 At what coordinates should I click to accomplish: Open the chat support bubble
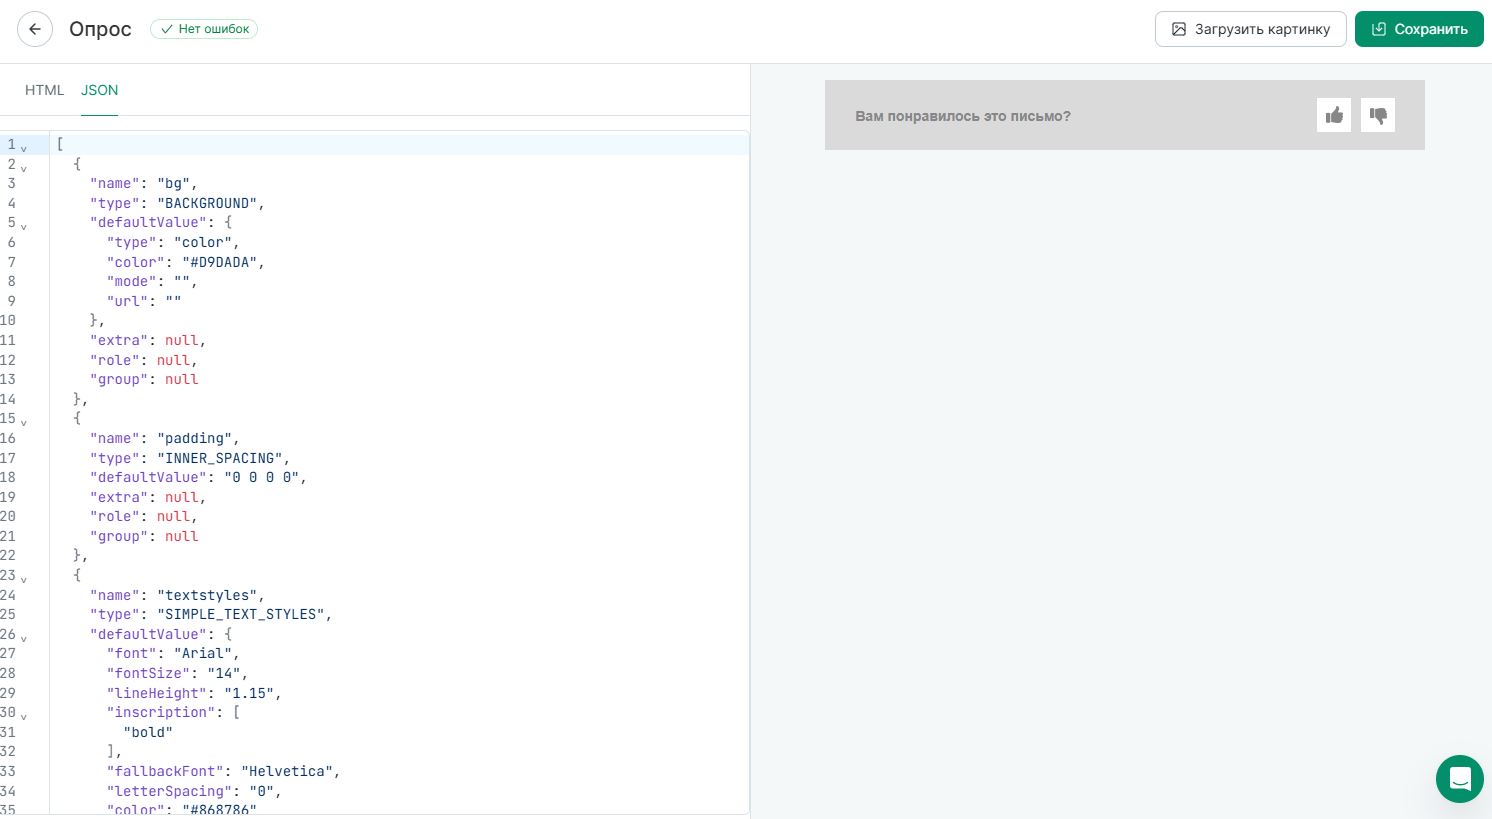coord(1460,779)
